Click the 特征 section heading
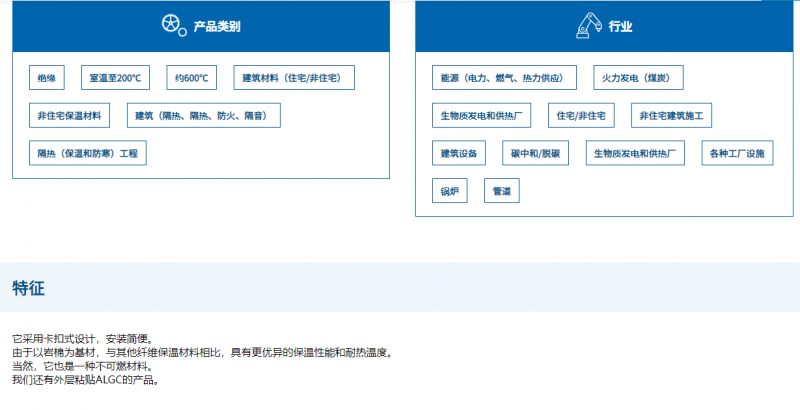Image resolution: width=800 pixels, height=410 pixels. 28,289
